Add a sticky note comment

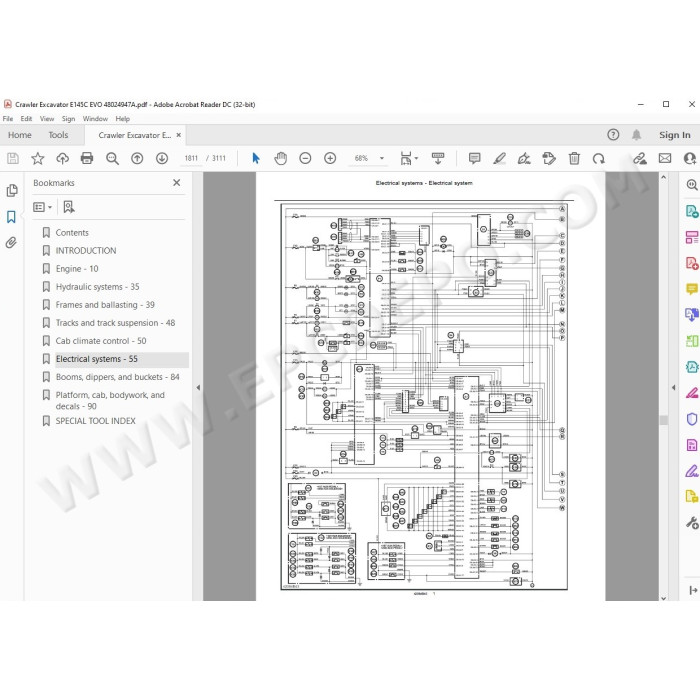[475, 158]
